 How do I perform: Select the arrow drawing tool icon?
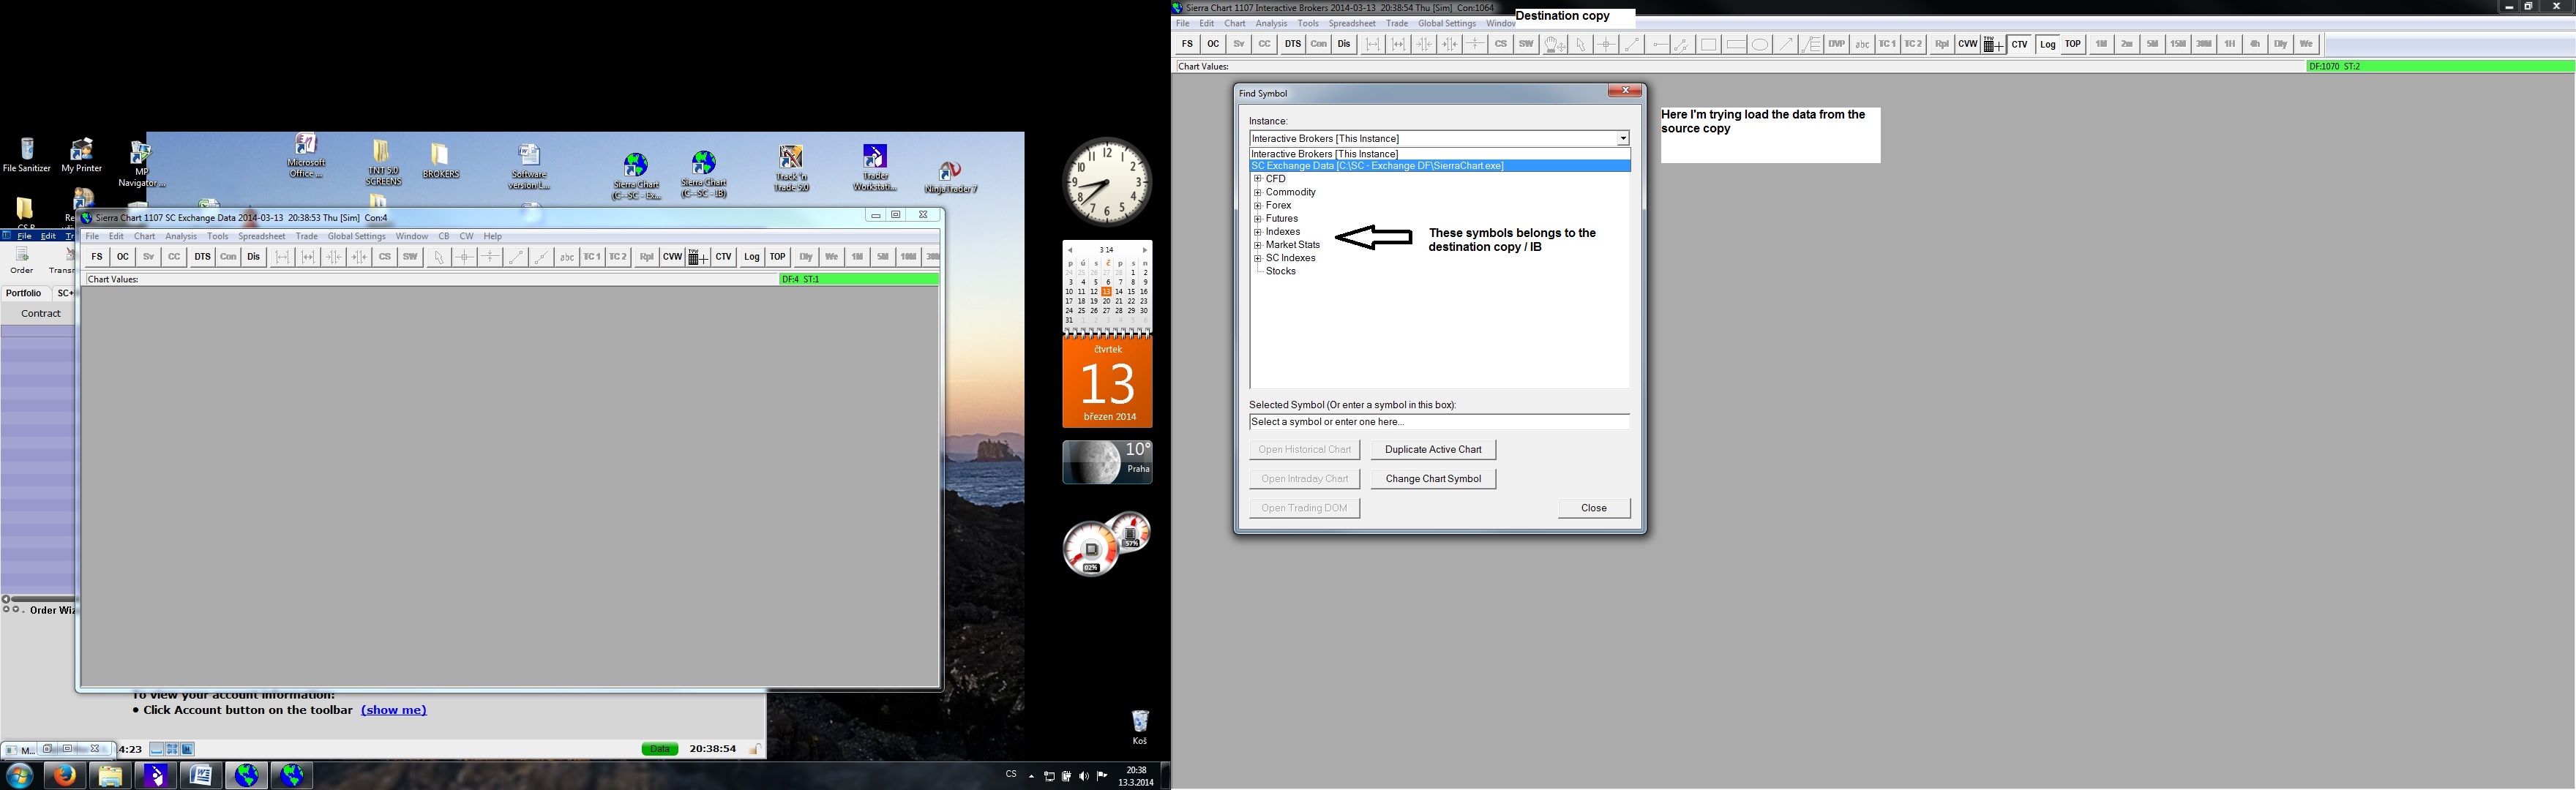[1785, 44]
